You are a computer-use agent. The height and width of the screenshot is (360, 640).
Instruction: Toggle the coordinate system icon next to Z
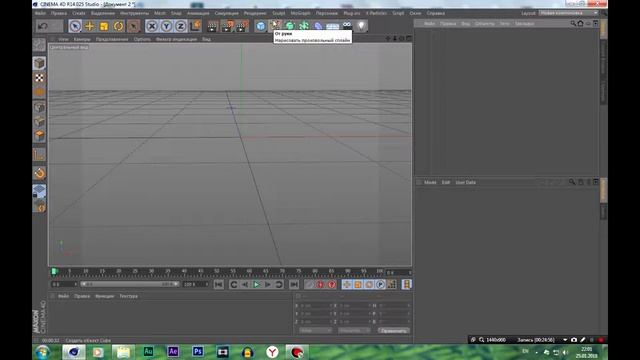pos(195,26)
